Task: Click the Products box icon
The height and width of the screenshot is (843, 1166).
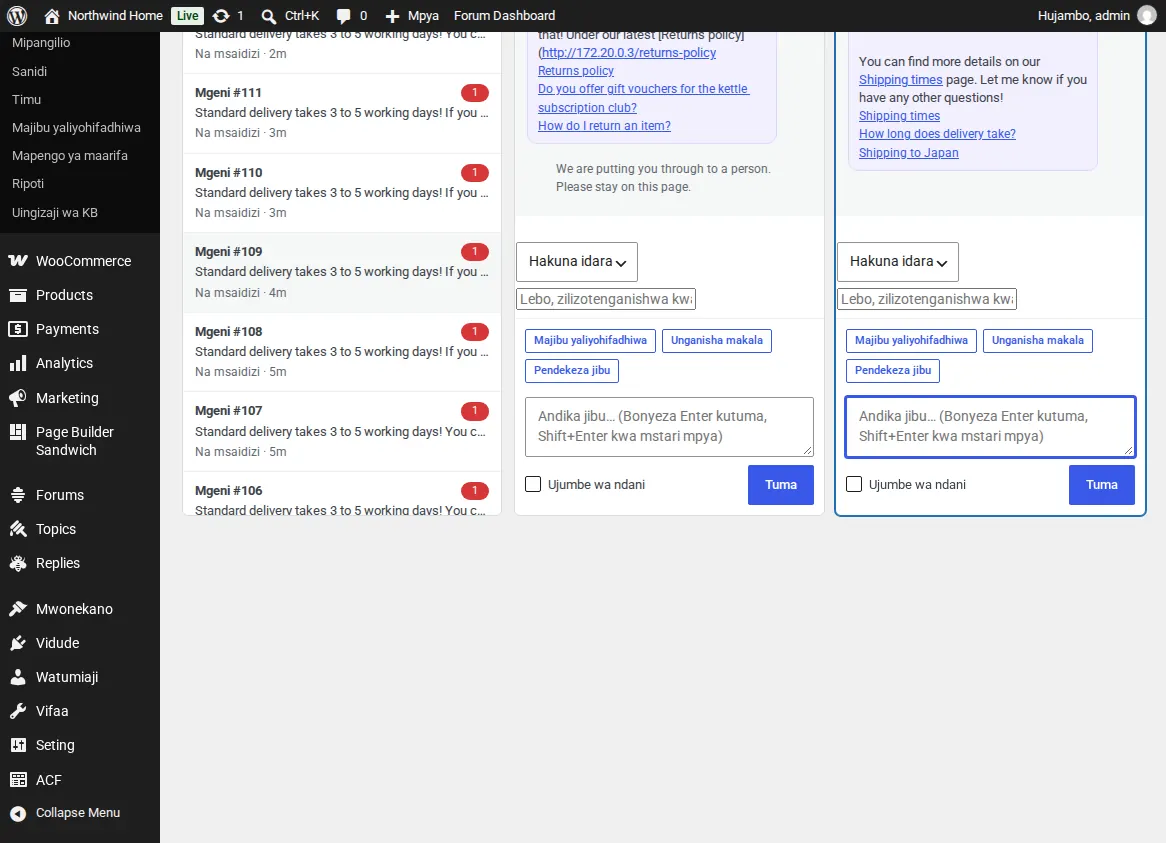Action: (x=18, y=295)
